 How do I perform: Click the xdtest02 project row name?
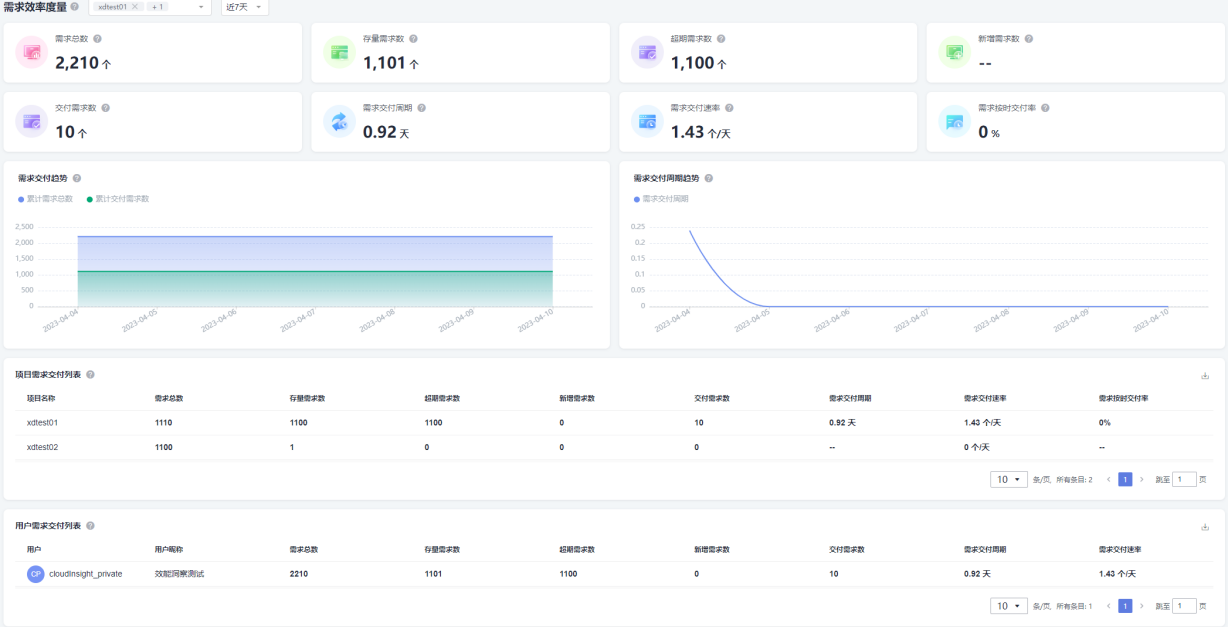tap(42, 447)
